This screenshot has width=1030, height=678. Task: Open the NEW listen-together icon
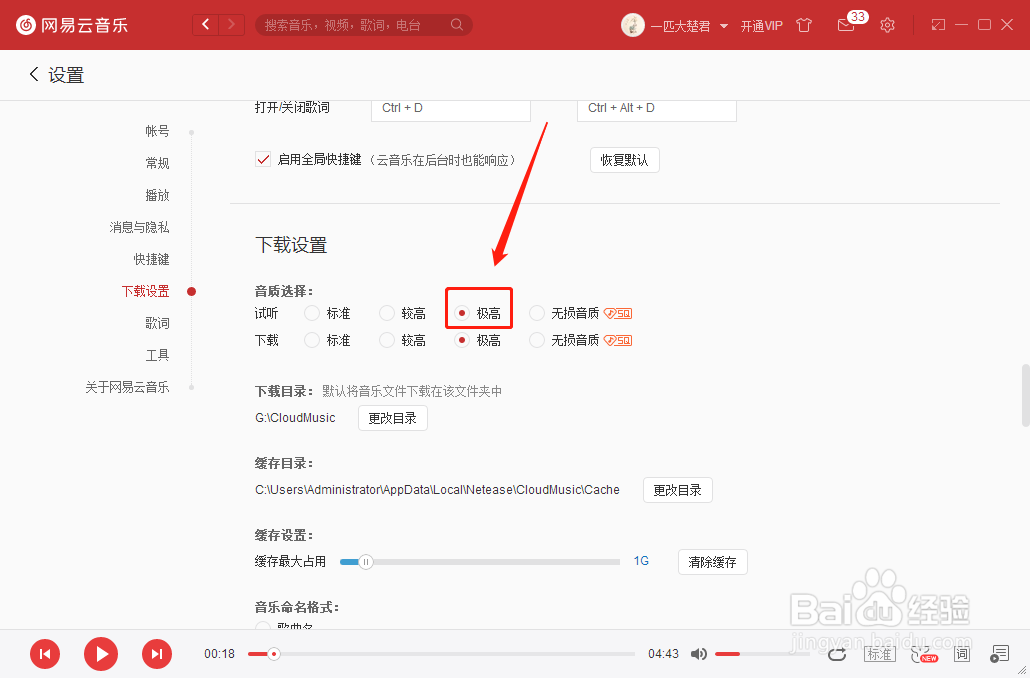click(x=924, y=654)
